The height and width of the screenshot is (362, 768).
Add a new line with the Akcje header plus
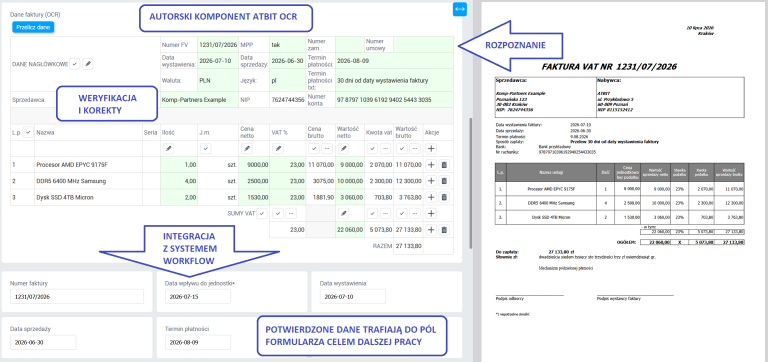(432, 148)
